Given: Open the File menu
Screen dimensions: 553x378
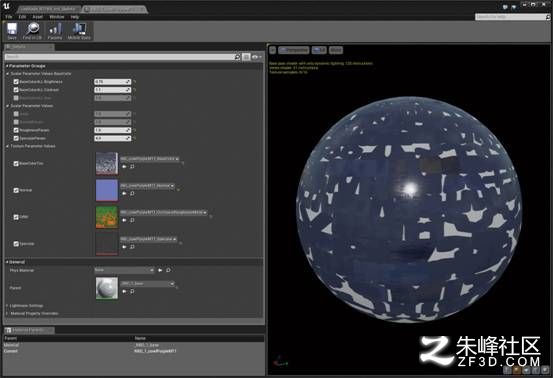Looking at the screenshot, I should (x=9, y=17).
